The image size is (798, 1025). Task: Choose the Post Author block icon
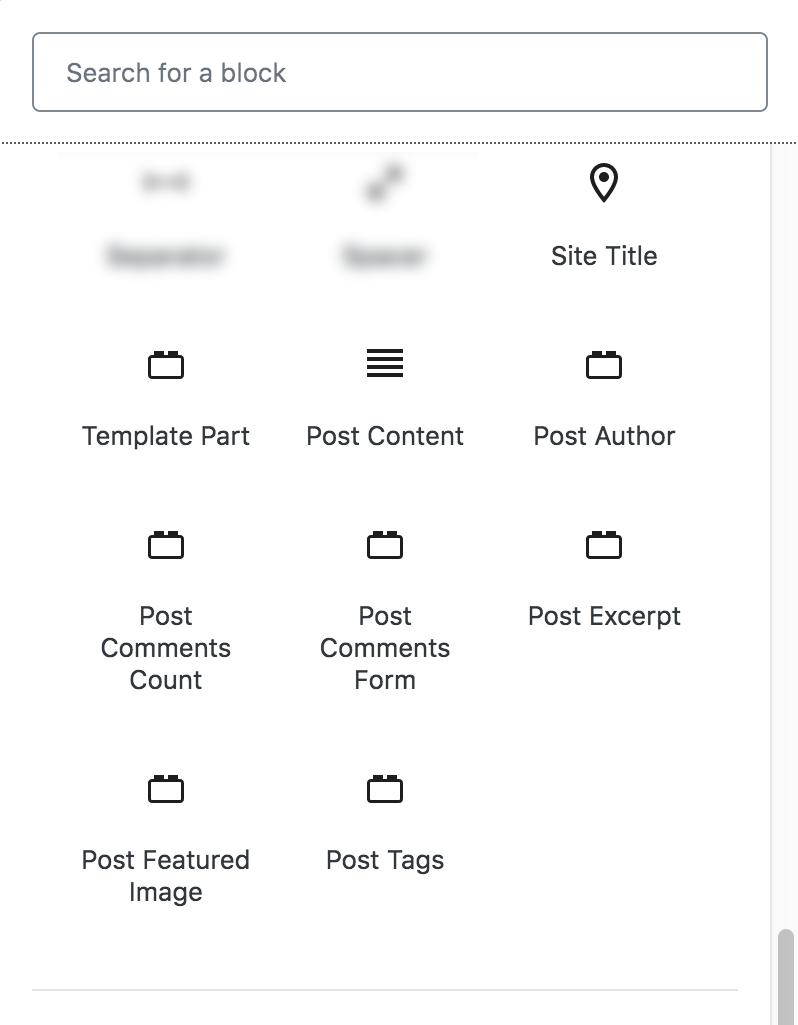604,365
